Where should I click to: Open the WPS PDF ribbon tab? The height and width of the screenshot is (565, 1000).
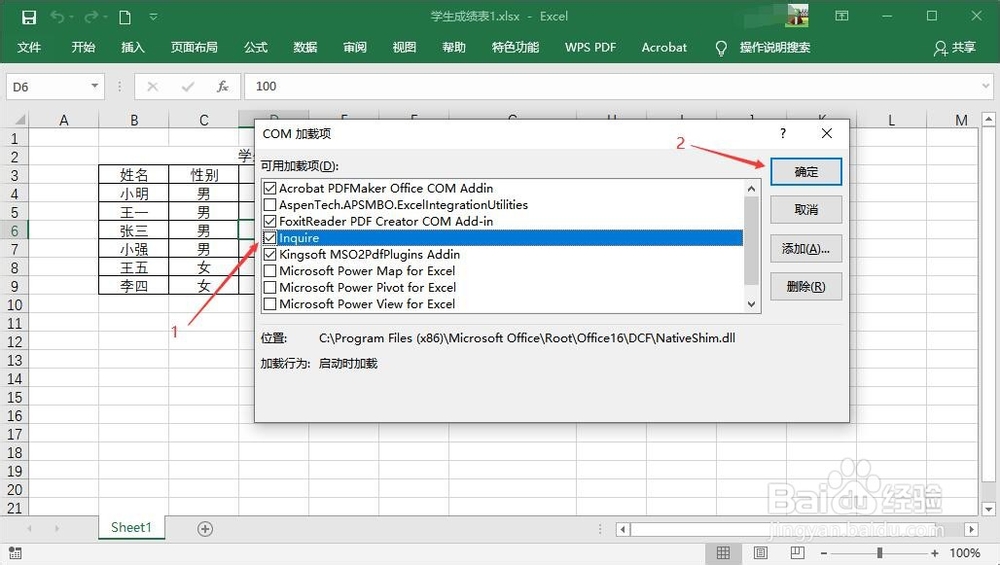coord(591,48)
